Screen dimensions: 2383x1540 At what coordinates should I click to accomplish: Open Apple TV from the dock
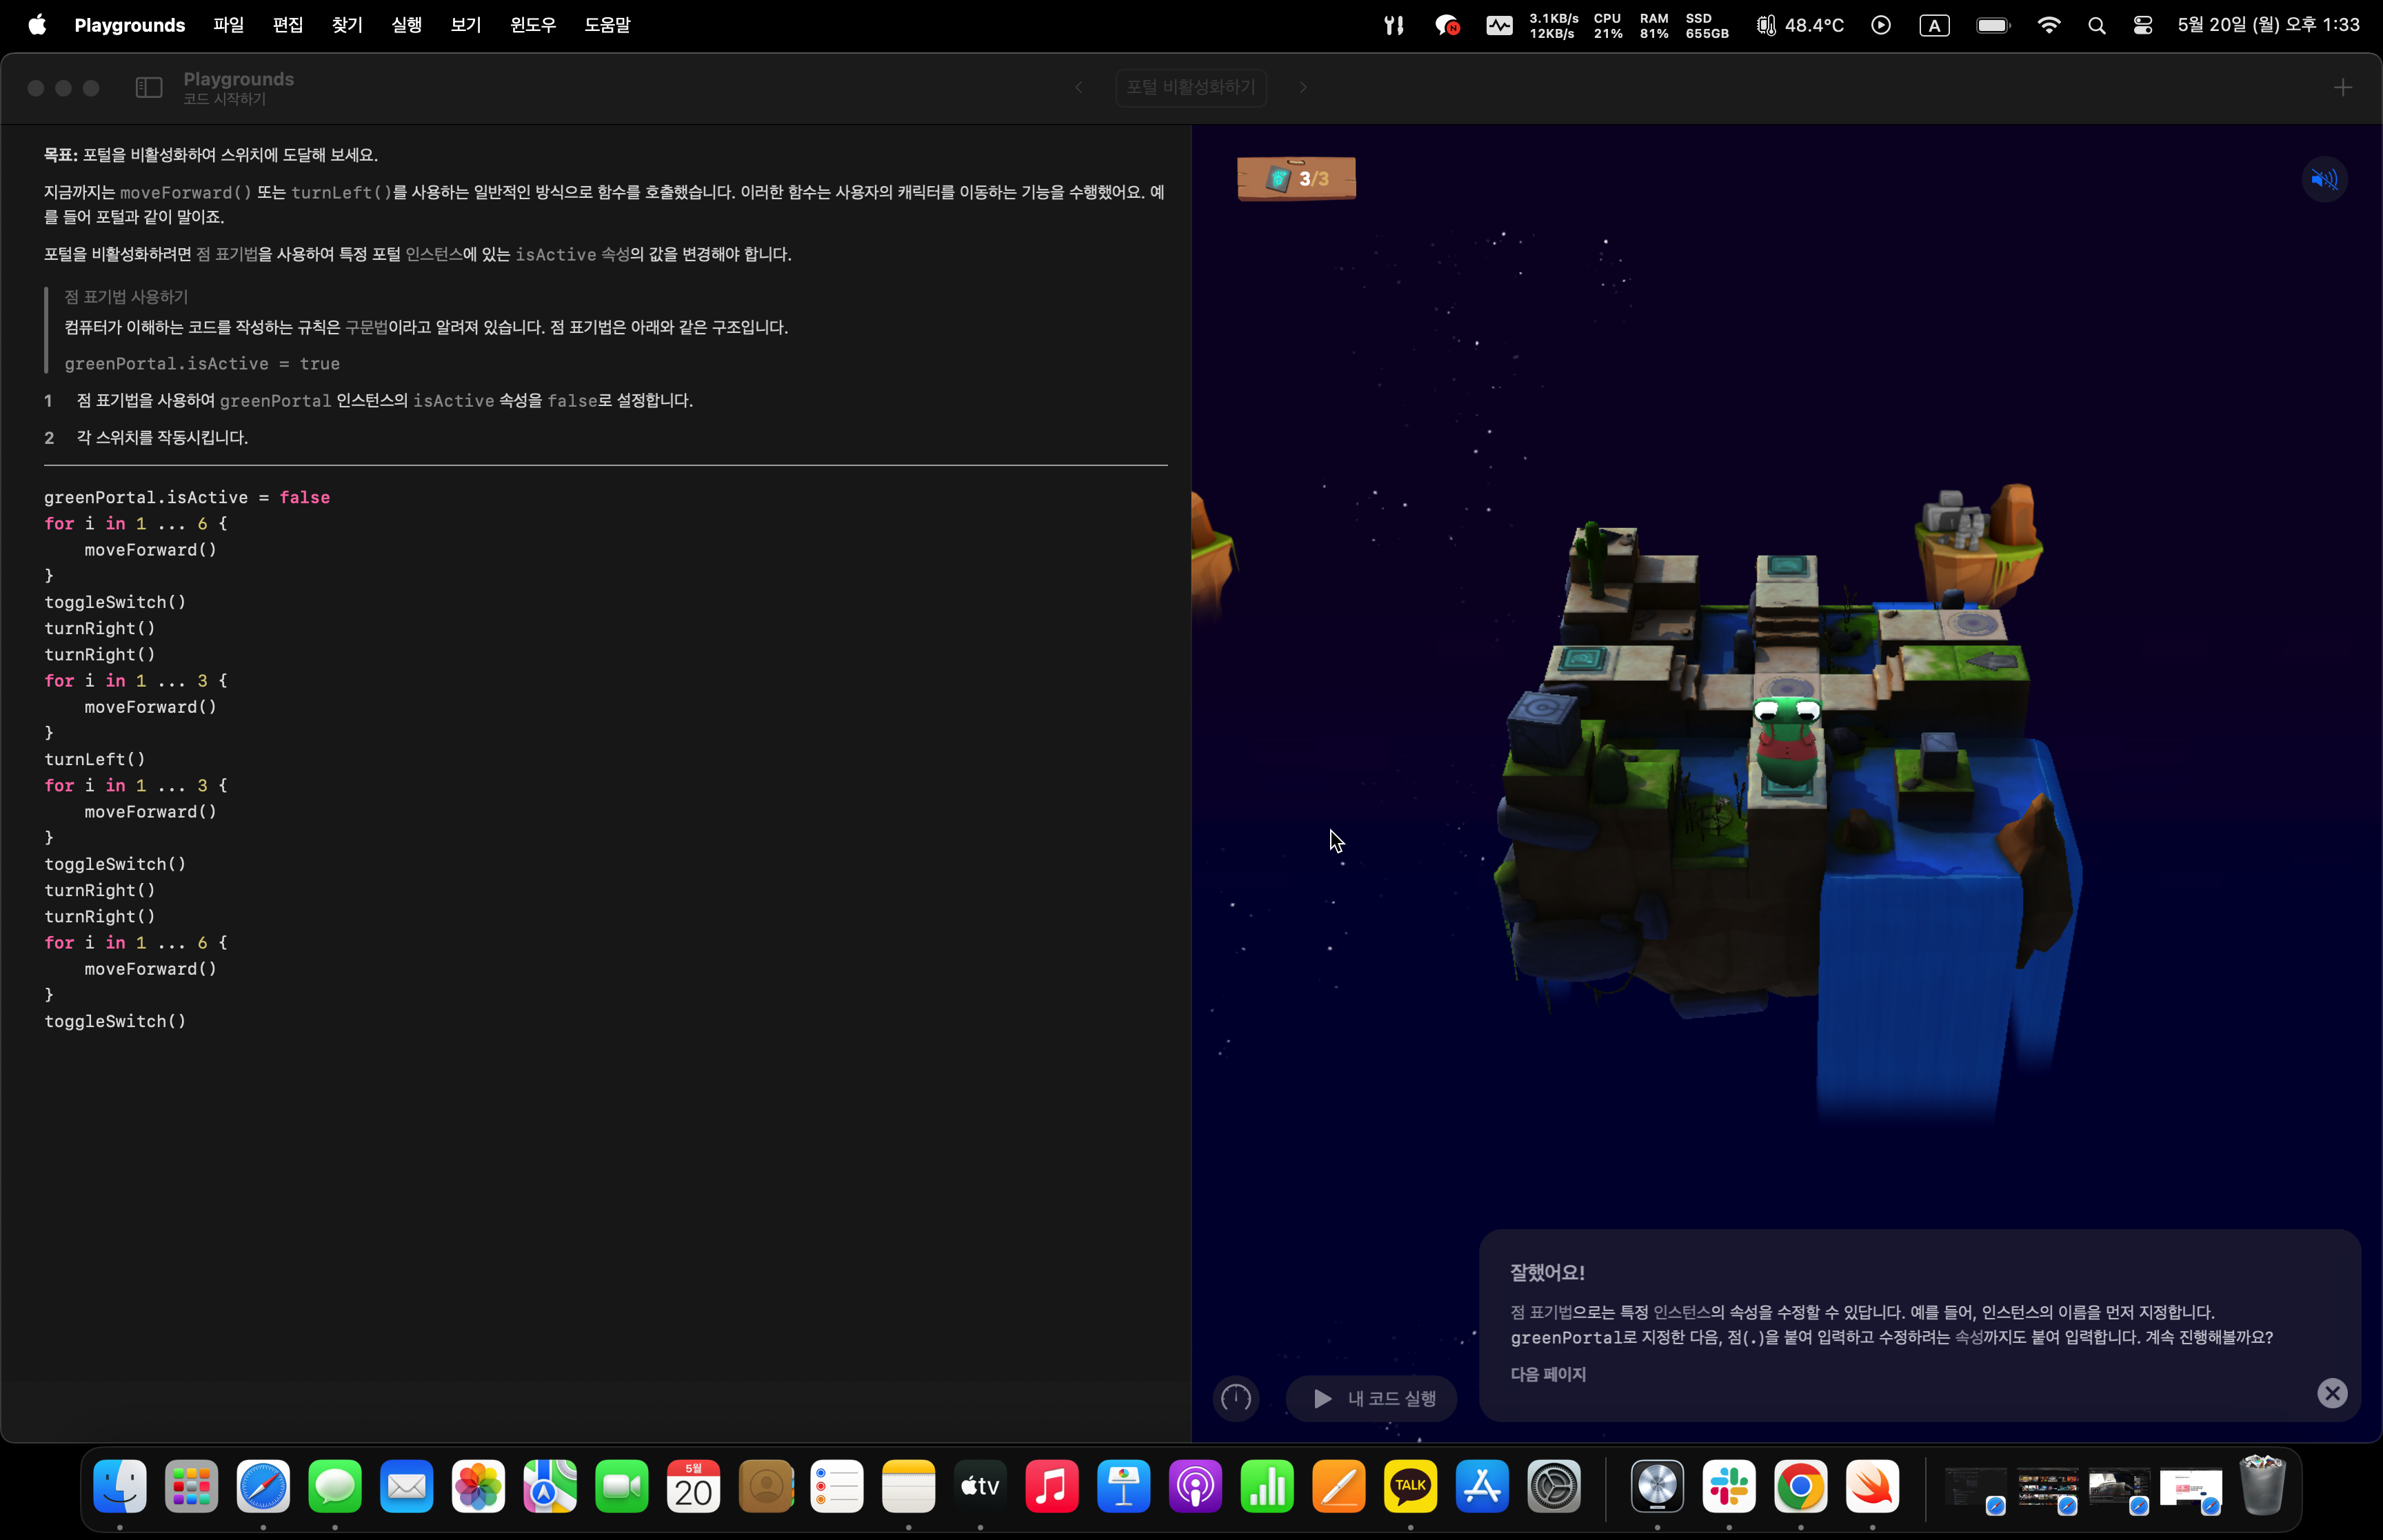pyautogui.click(x=980, y=1486)
